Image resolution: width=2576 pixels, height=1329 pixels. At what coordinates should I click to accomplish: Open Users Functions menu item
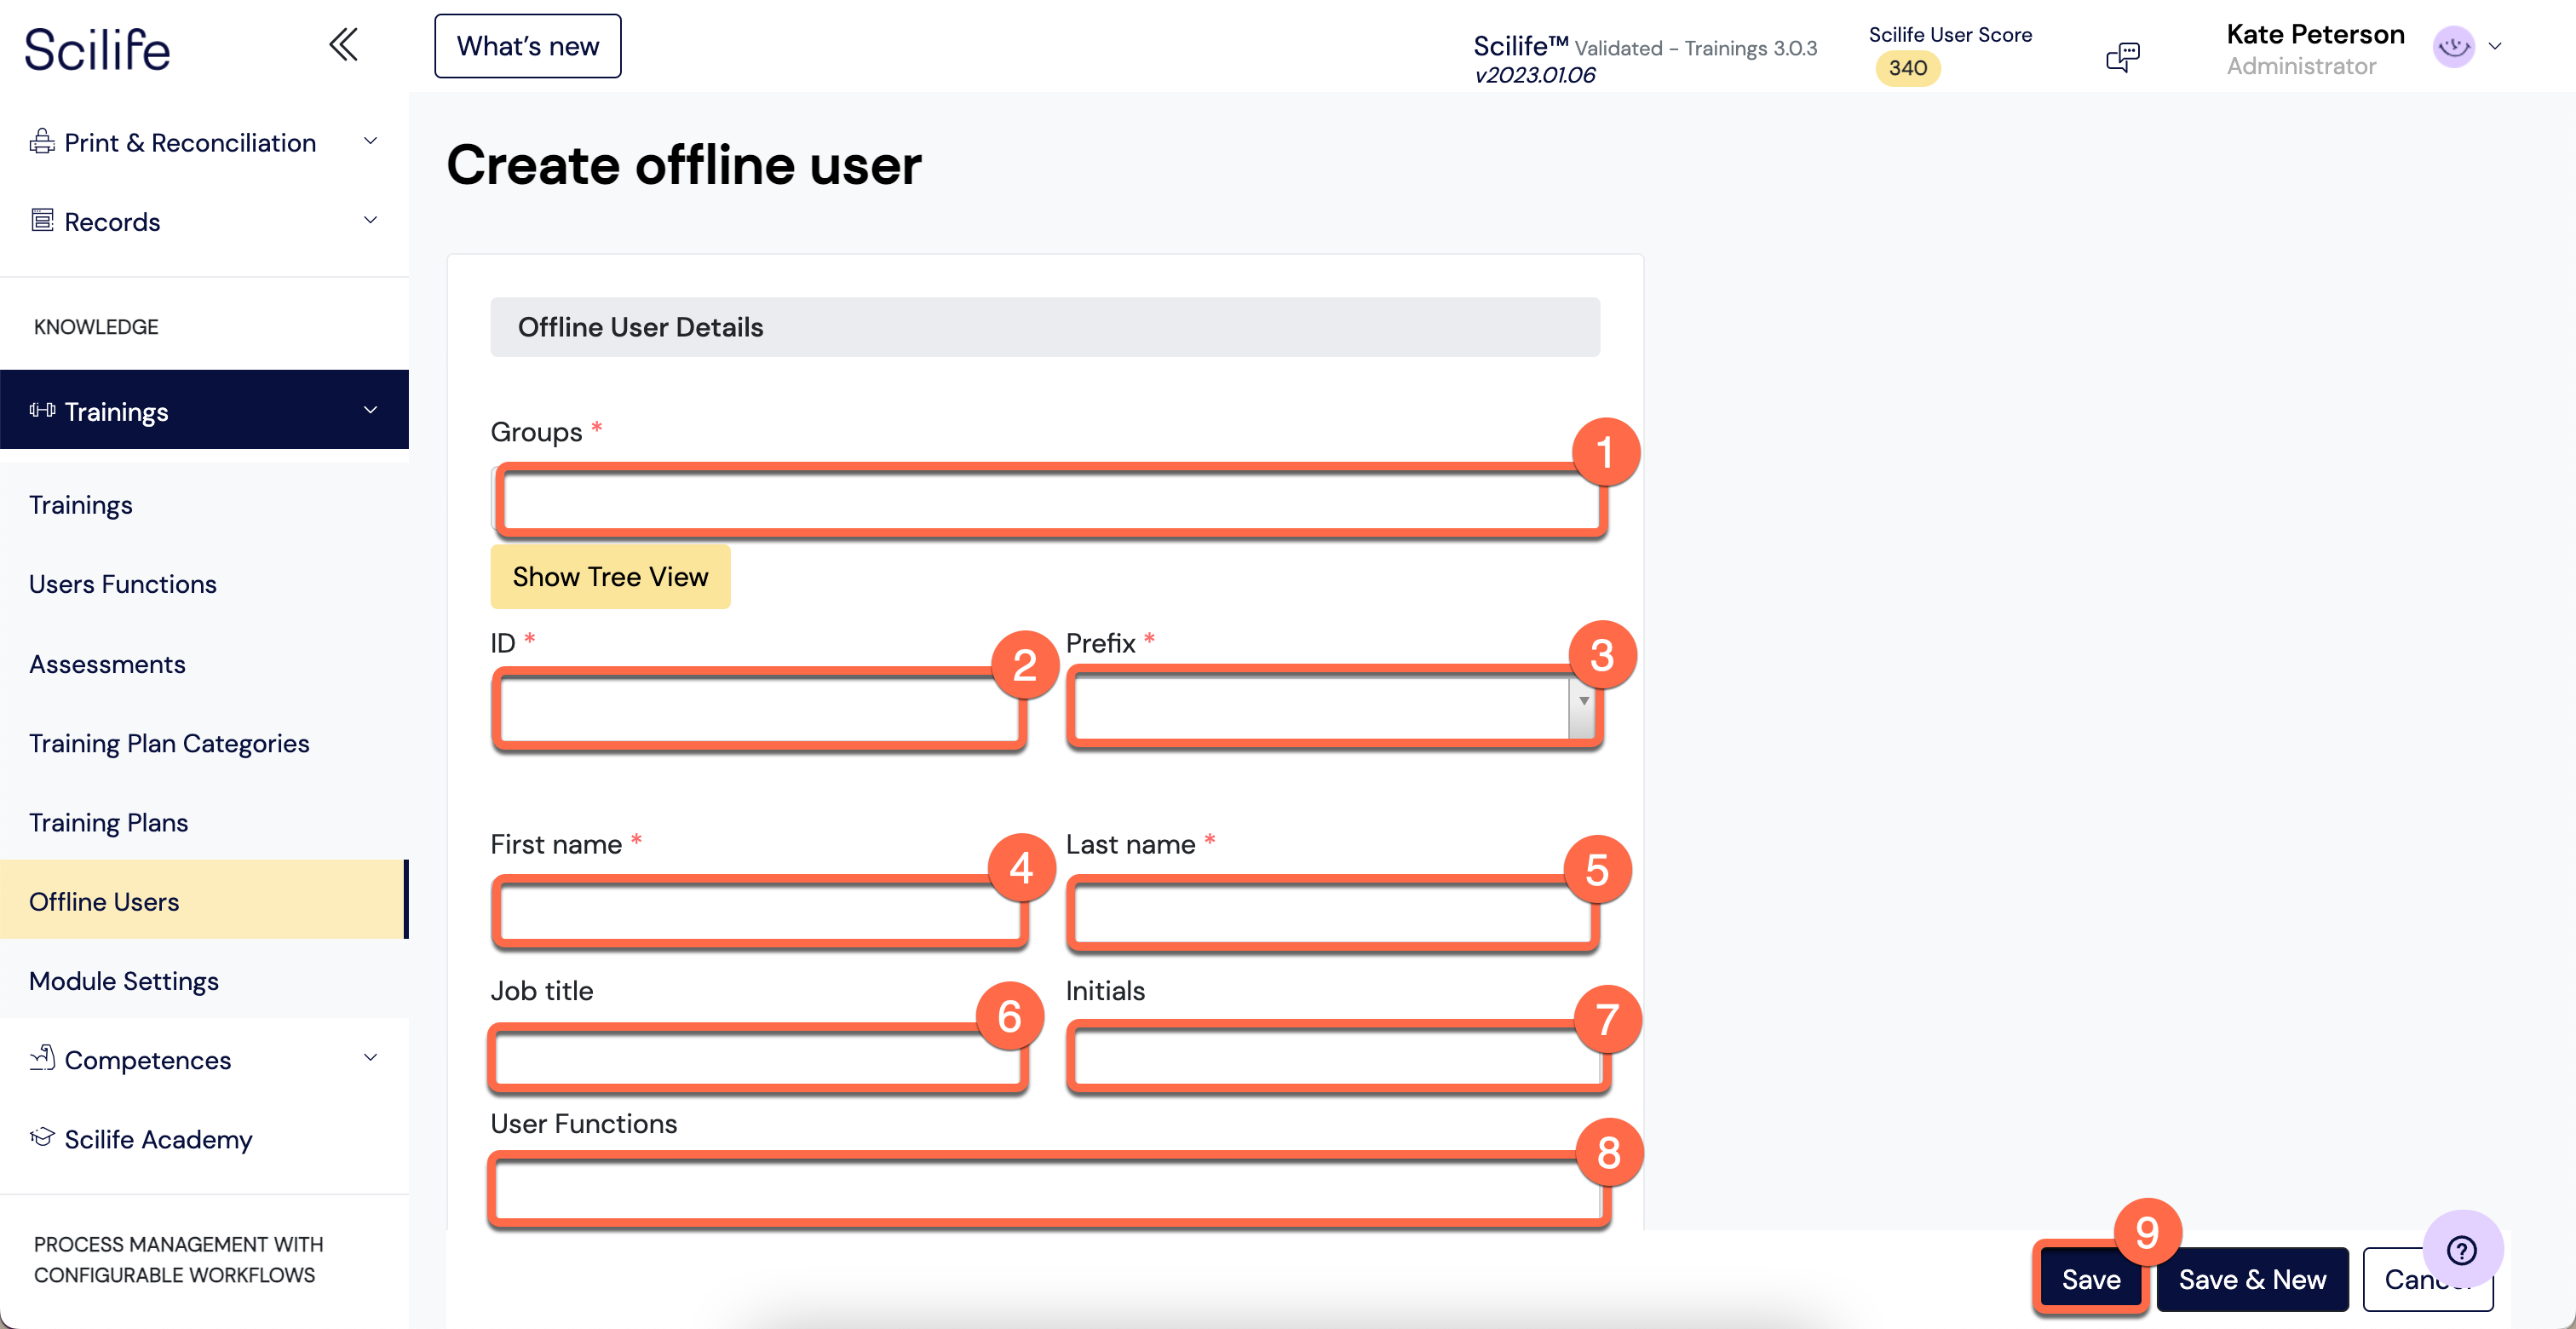coord(122,584)
